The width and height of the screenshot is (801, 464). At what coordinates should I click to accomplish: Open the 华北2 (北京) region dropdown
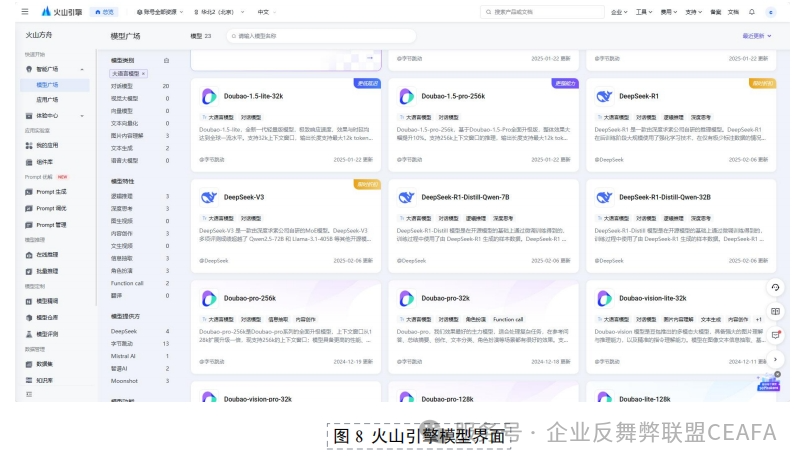point(219,12)
